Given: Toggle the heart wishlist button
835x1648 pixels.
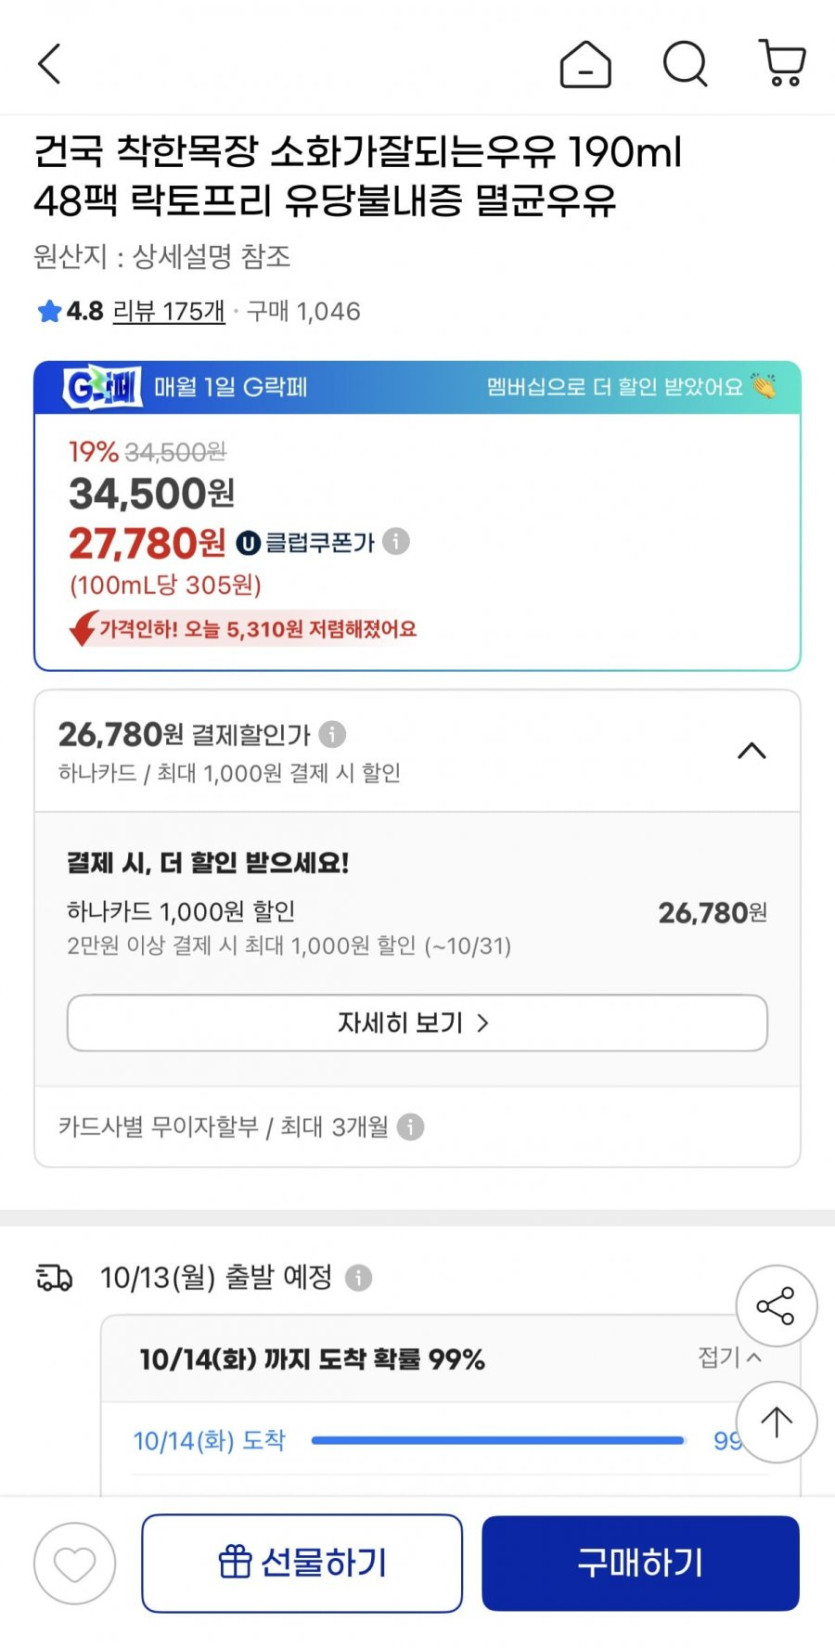Looking at the screenshot, I should pos(75,1563).
